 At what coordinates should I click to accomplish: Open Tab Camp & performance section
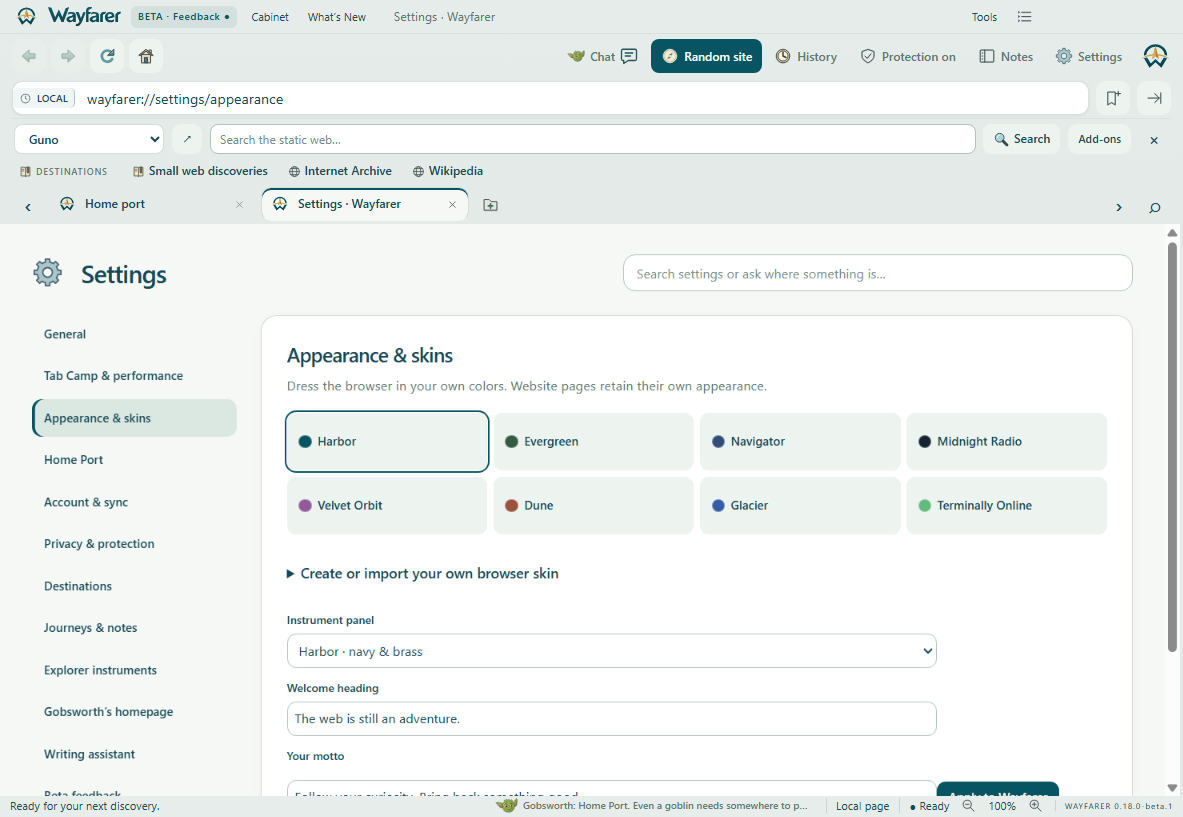[x=134, y=376]
